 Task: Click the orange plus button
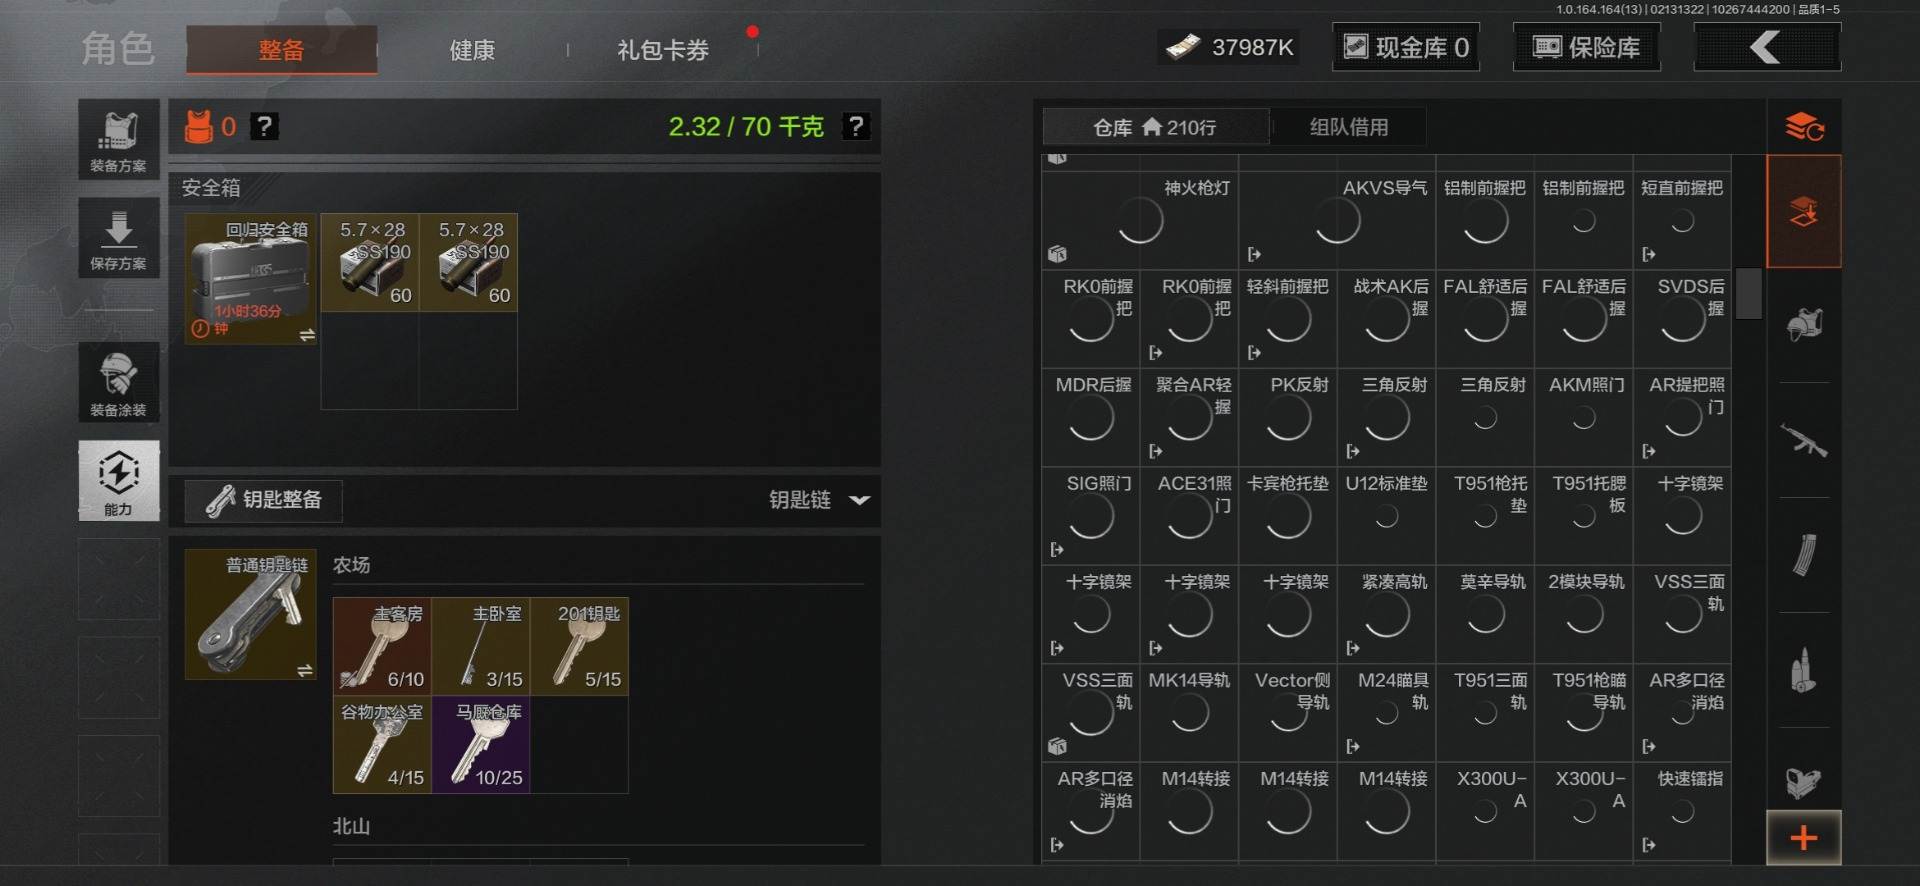1803,838
